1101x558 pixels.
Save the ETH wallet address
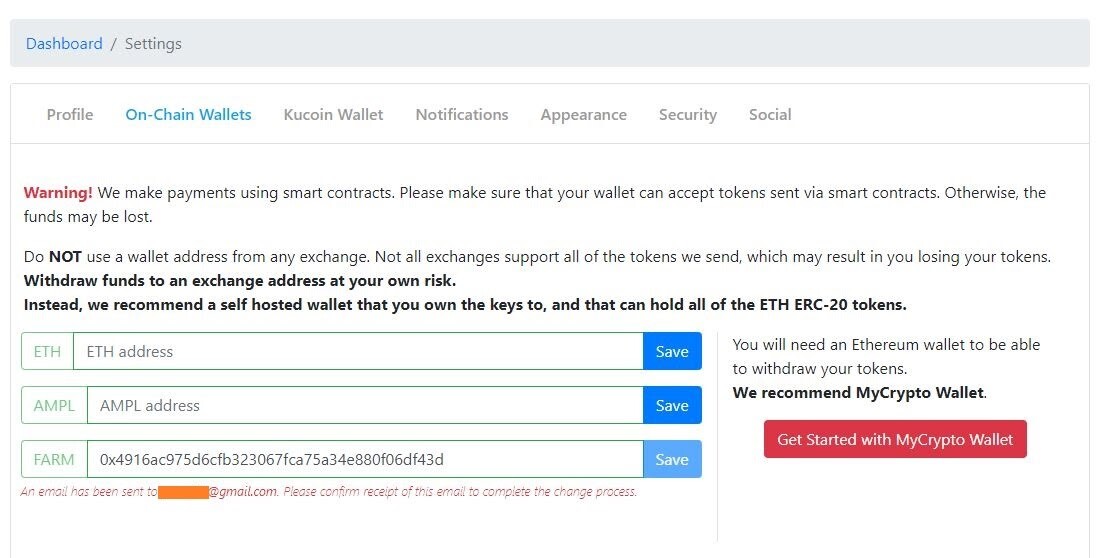(672, 351)
